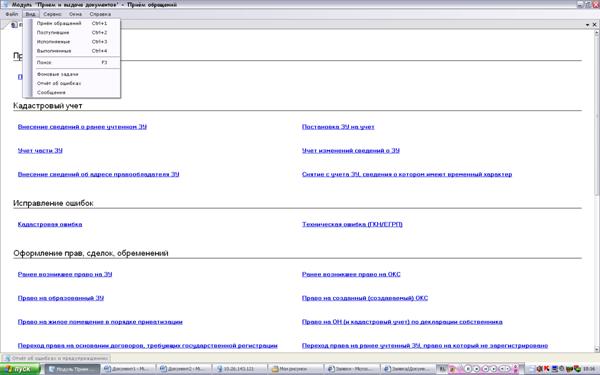
Task: Open link Ранее возникшее право на ОКС
Action: point(351,274)
